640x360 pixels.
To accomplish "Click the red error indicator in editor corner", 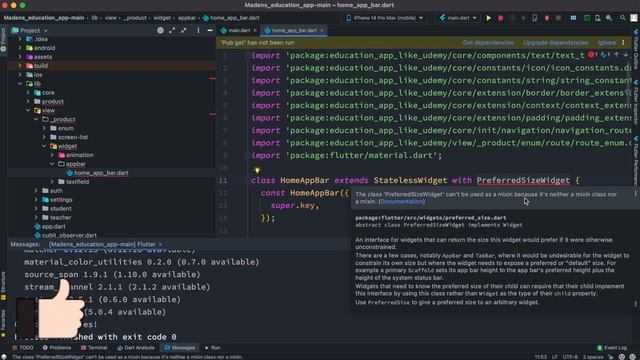I will point(591,55).
